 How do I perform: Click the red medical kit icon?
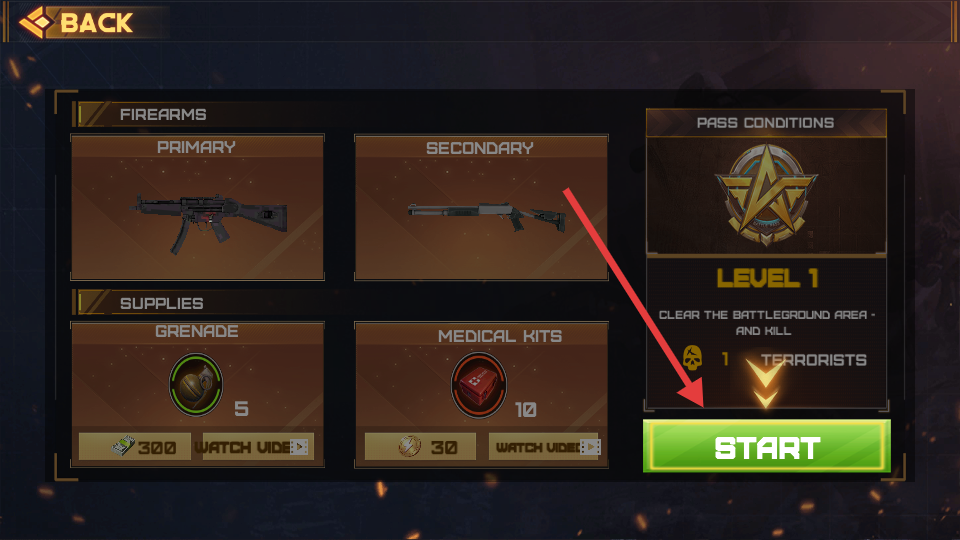pos(479,384)
